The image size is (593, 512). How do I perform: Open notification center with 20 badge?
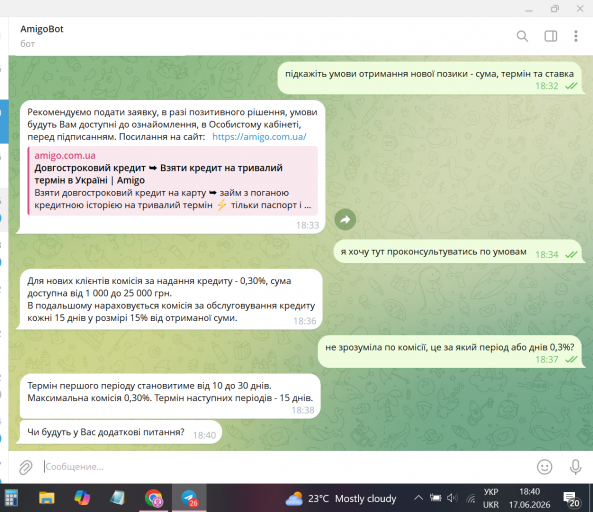click(x=571, y=499)
